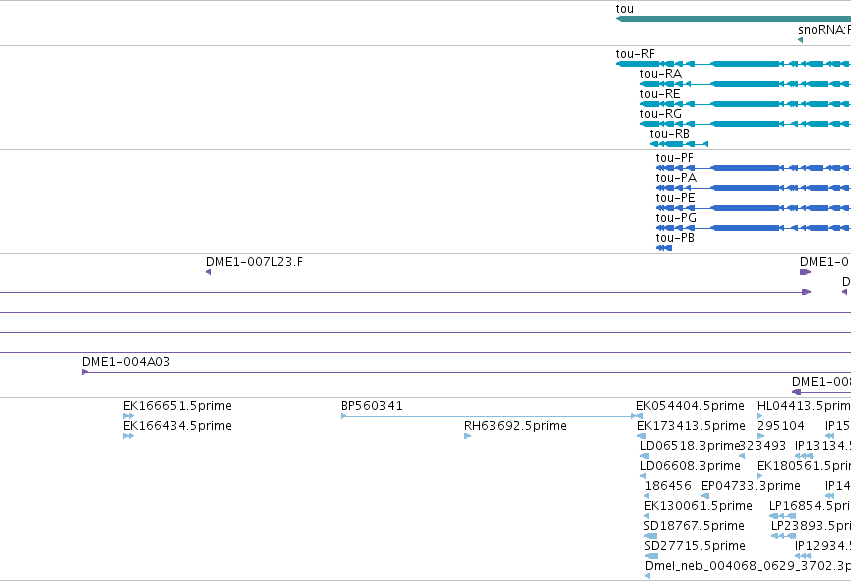The width and height of the screenshot is (851, 581).
Task: Click the RH63692.5prime EST label
Action: tap(515, 426)
